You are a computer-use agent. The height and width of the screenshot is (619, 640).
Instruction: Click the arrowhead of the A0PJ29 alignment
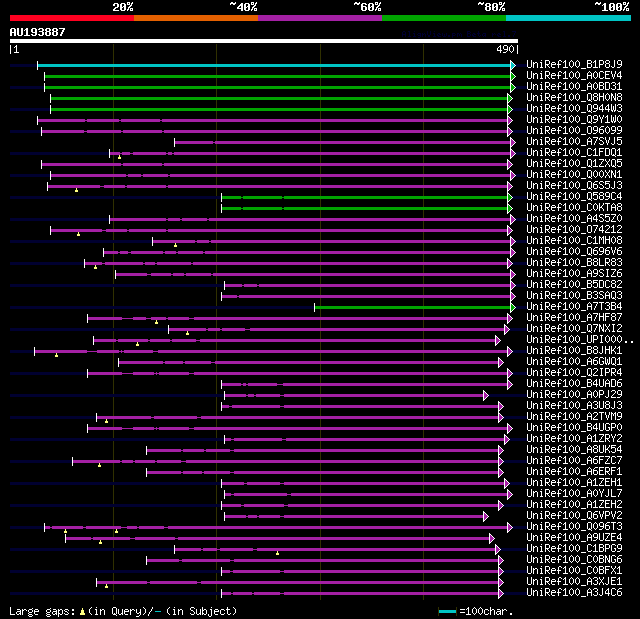[x=486, y=395]
